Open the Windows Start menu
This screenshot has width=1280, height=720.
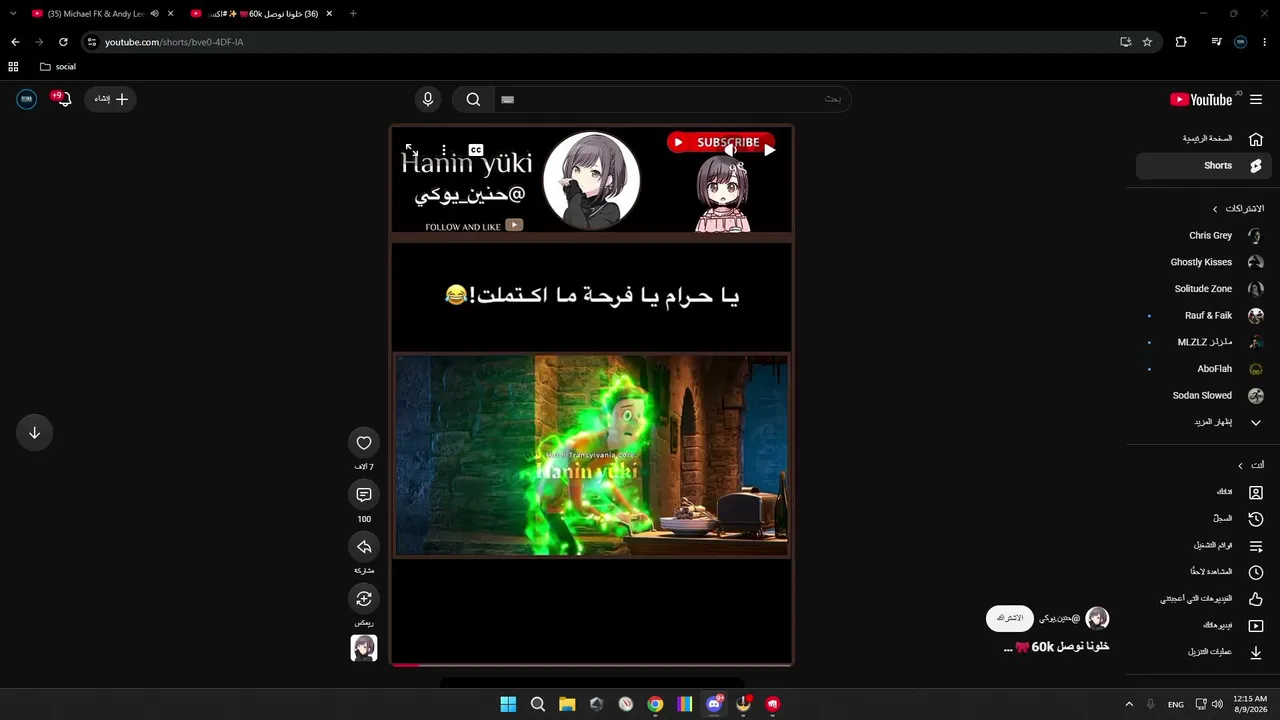point(508,704)
